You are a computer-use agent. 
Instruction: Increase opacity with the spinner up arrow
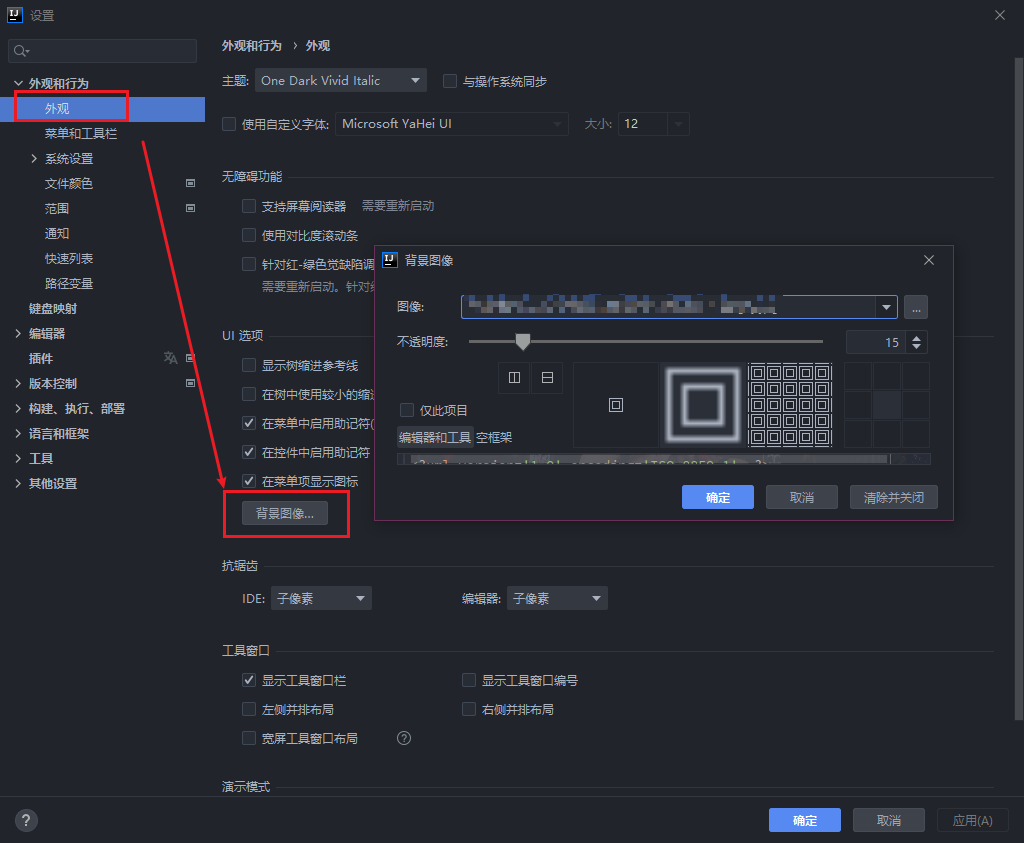[x=916, y=338]
